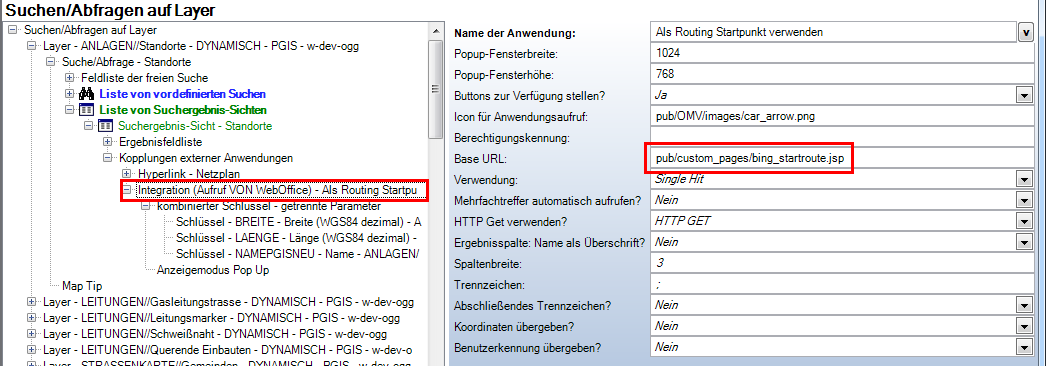Click Name der Anwendung text field
The height and width of the screenshot is (366, 1046).
tap(833, 31)
